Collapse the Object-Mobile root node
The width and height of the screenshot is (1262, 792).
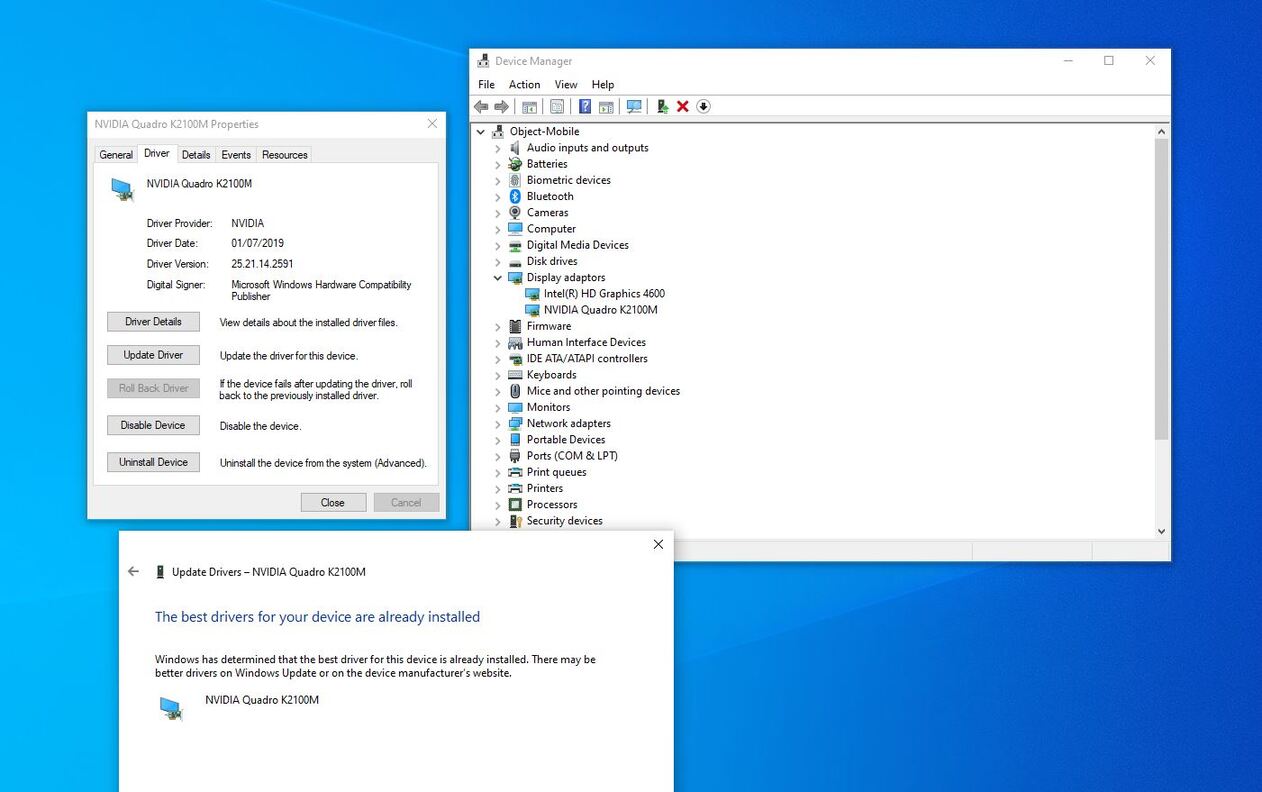point(481,132)
